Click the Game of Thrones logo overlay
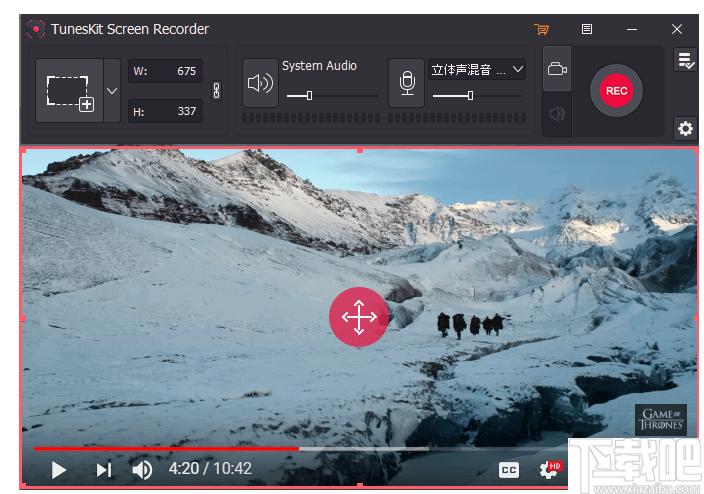 click(661, 420)
